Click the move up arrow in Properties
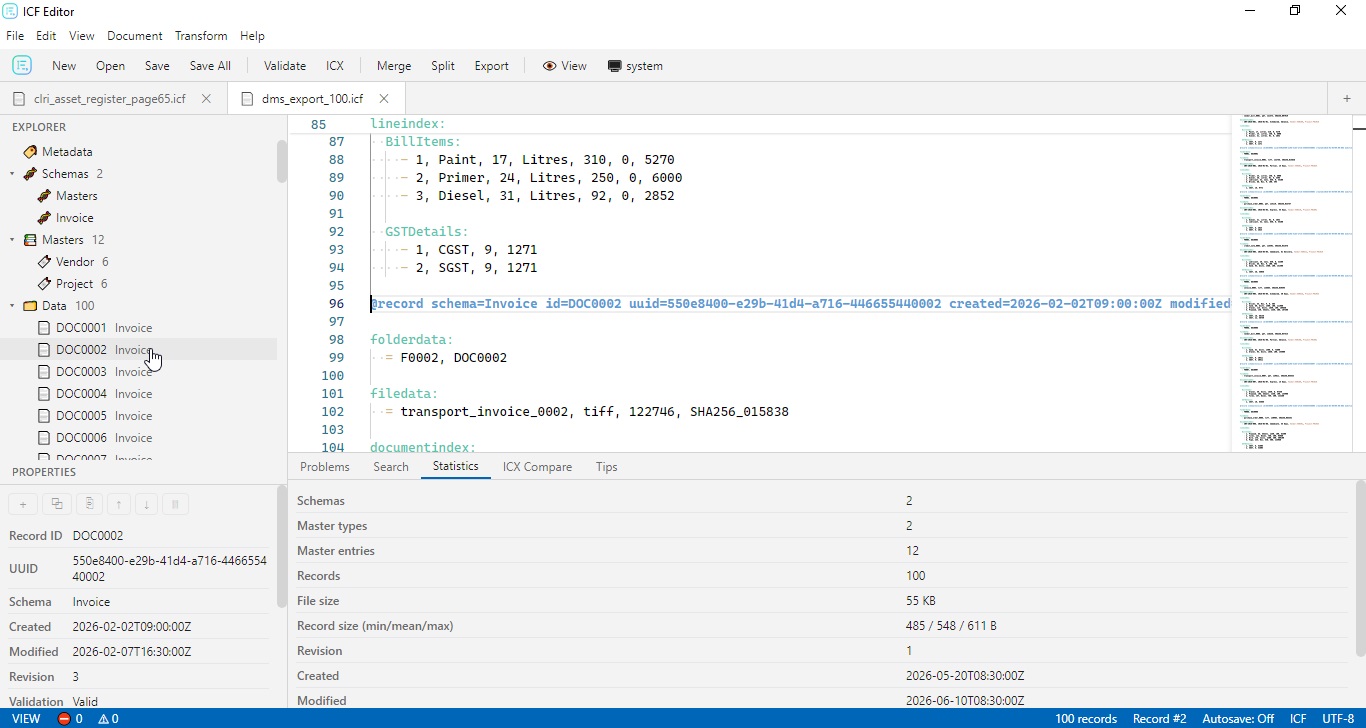Screen dimensions: 1366x728 [118, 504]
